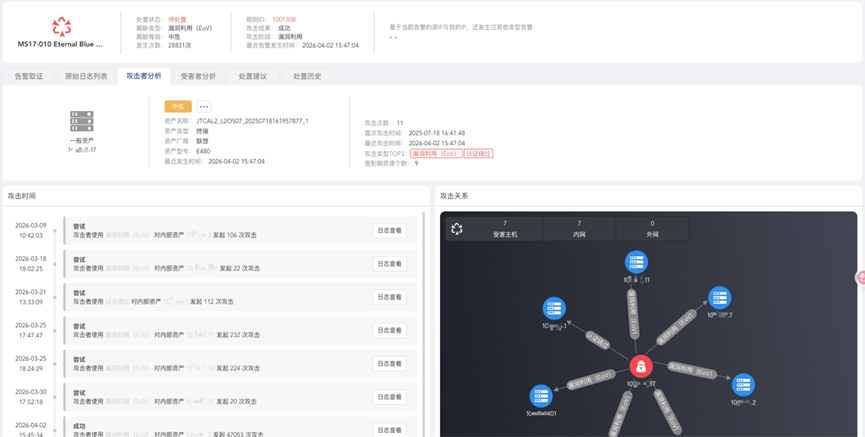Image resolution: width=865 pixels, height=437 pixels.
Task: Click the 首次攻击时间 value 2025-07-18 16:41:48
Action: pos(436,133)
